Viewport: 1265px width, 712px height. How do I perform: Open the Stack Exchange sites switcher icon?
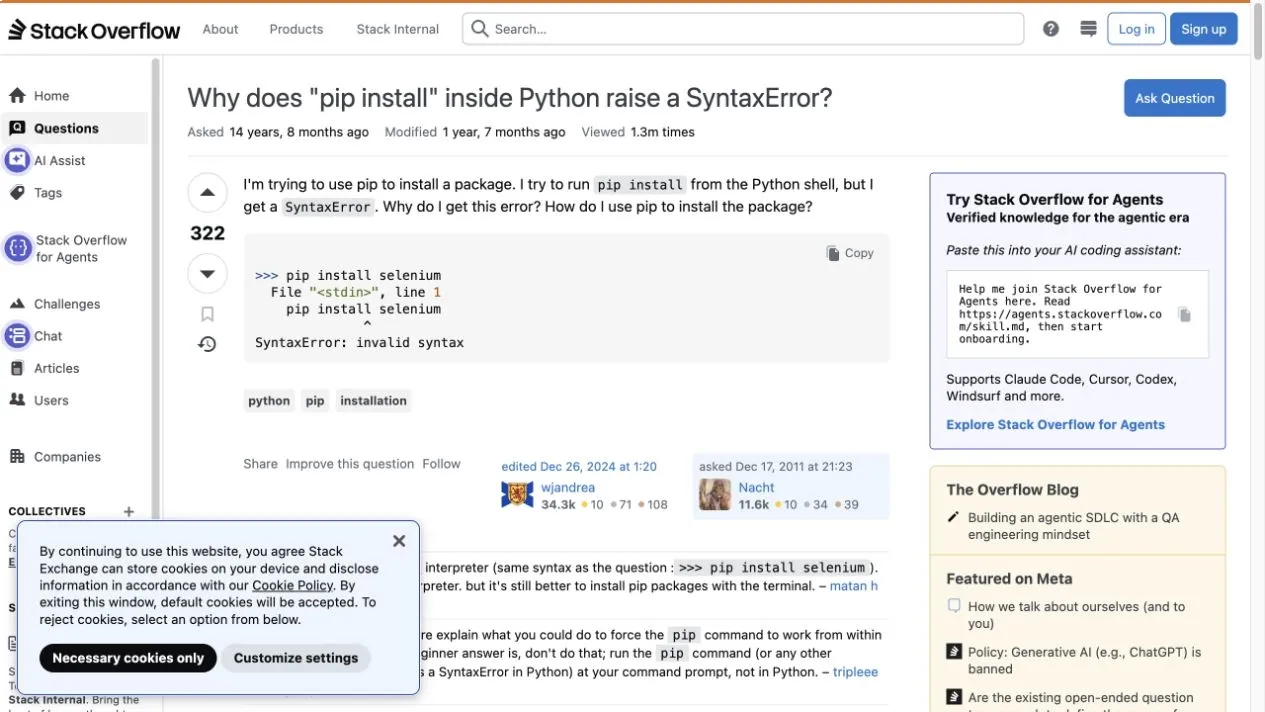(x=1089, y=29)
